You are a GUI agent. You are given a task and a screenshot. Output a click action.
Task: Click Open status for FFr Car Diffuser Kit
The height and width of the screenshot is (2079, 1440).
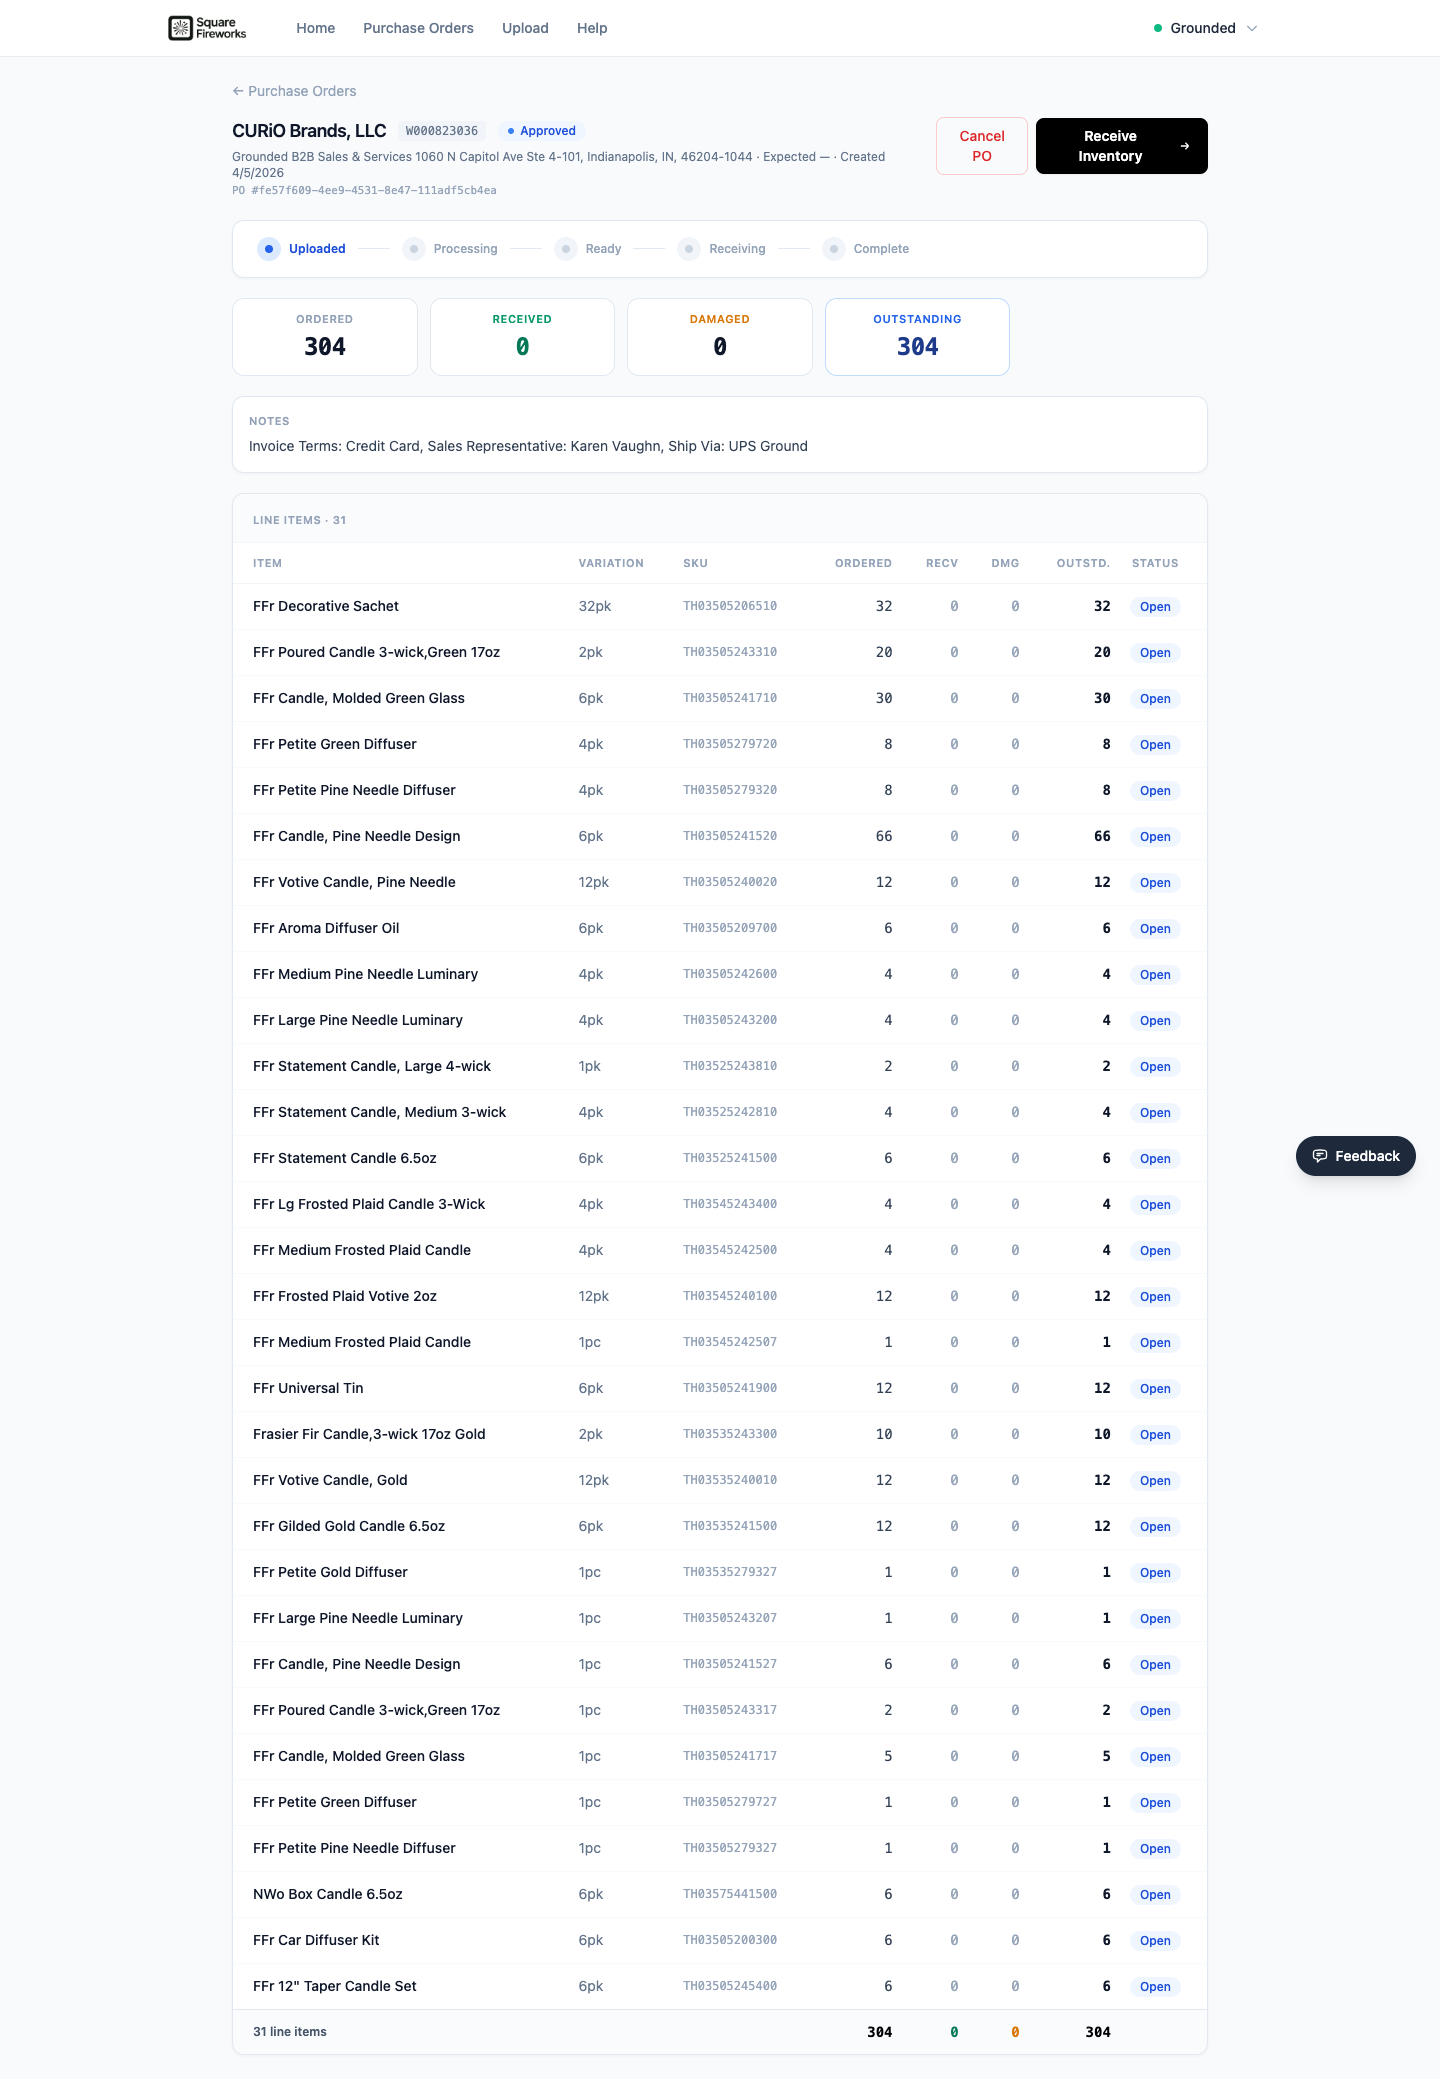click(1155, 1941)
